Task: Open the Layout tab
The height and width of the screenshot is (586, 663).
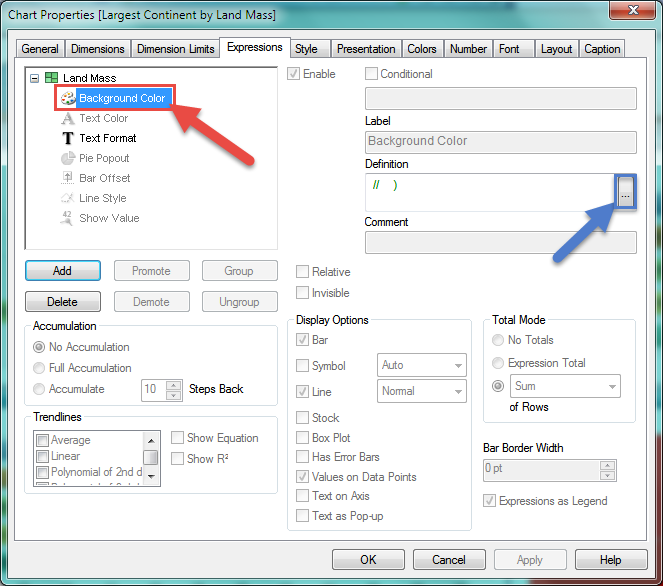Action: point(556,49)
